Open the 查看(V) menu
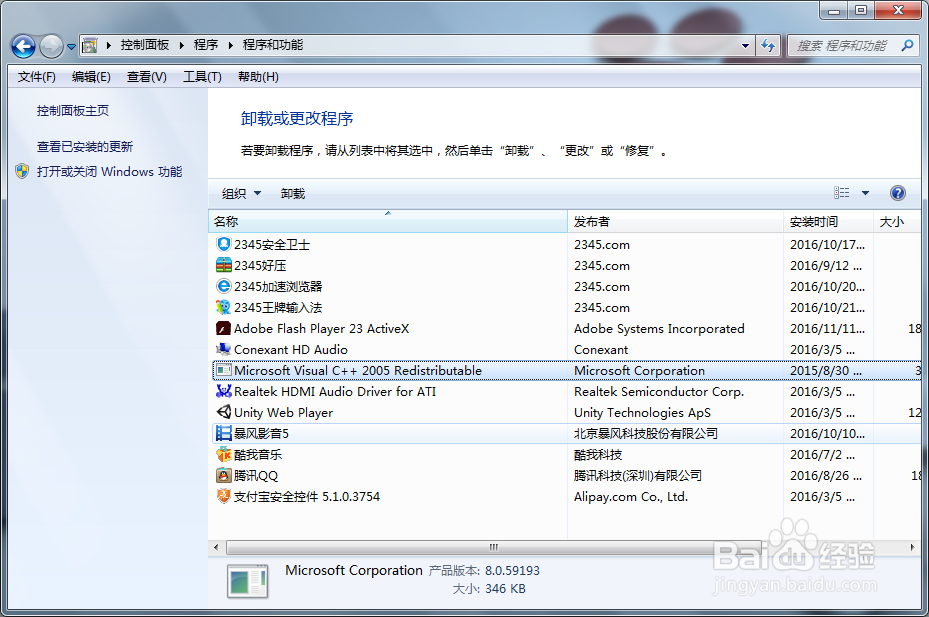This screenshot has width=929, height=617. point(146,77)
